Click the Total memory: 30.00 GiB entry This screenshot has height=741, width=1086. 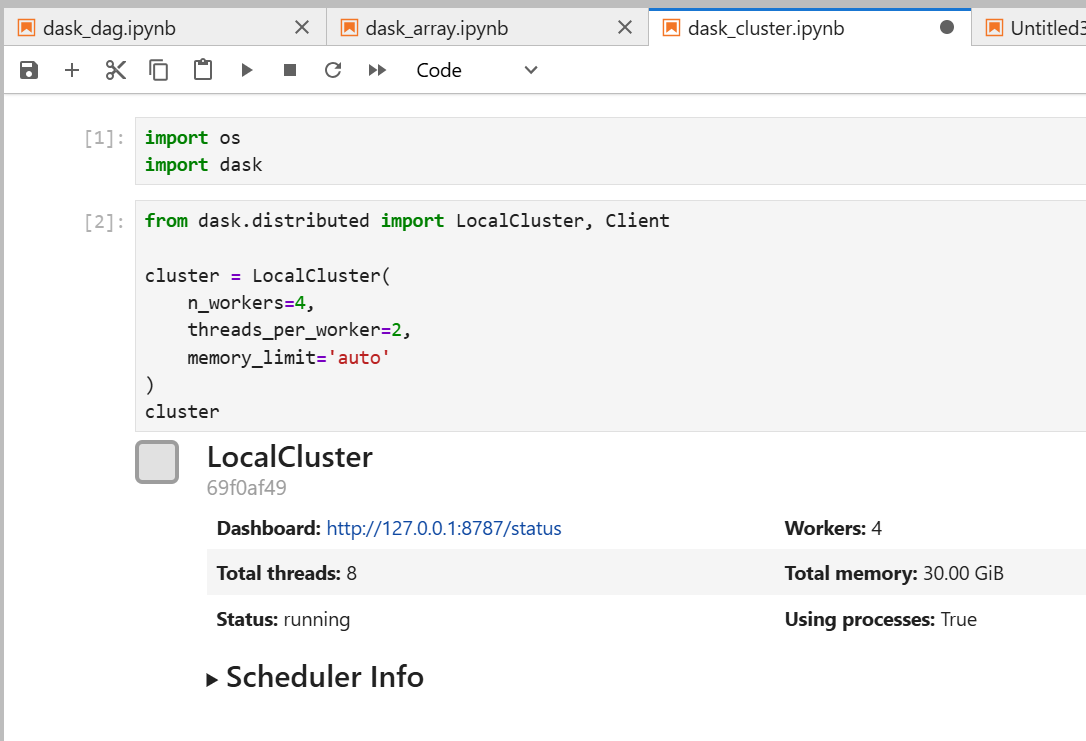click(894, 573)
